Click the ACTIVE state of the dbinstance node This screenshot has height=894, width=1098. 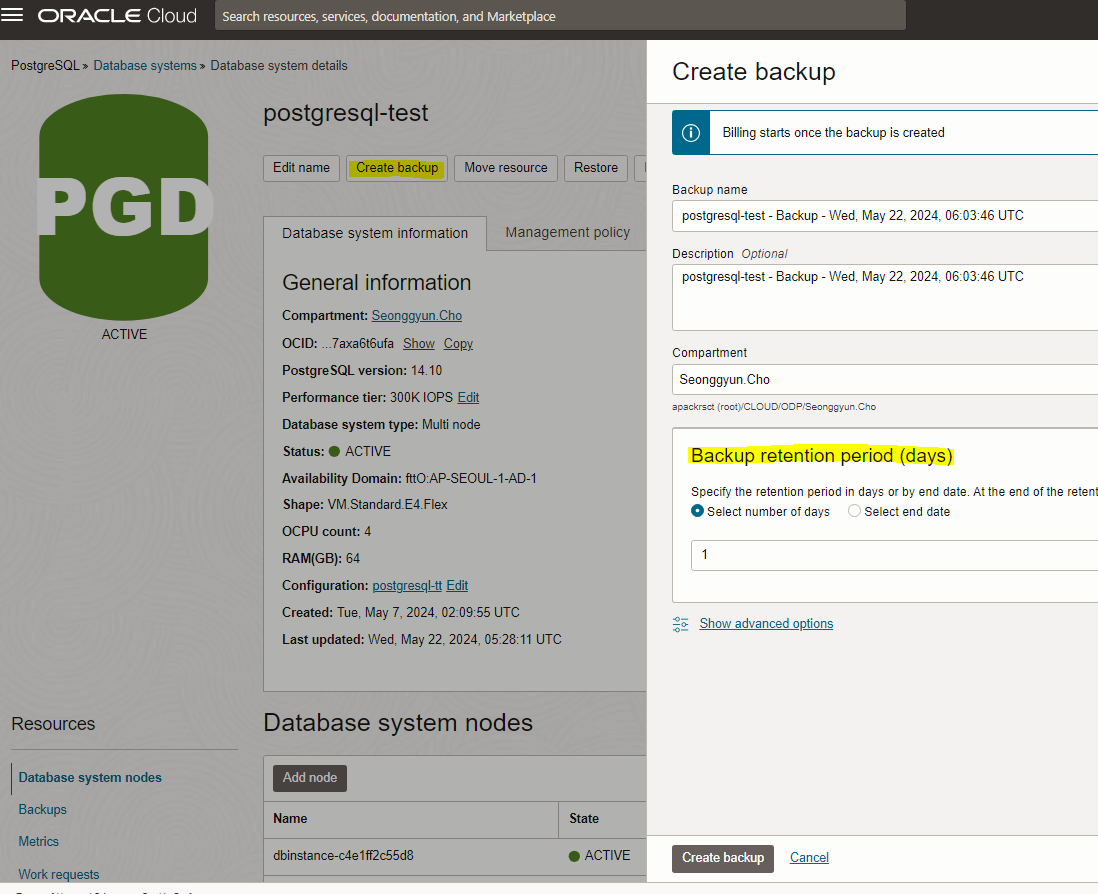pyautogui.click(x=599, y=855)
